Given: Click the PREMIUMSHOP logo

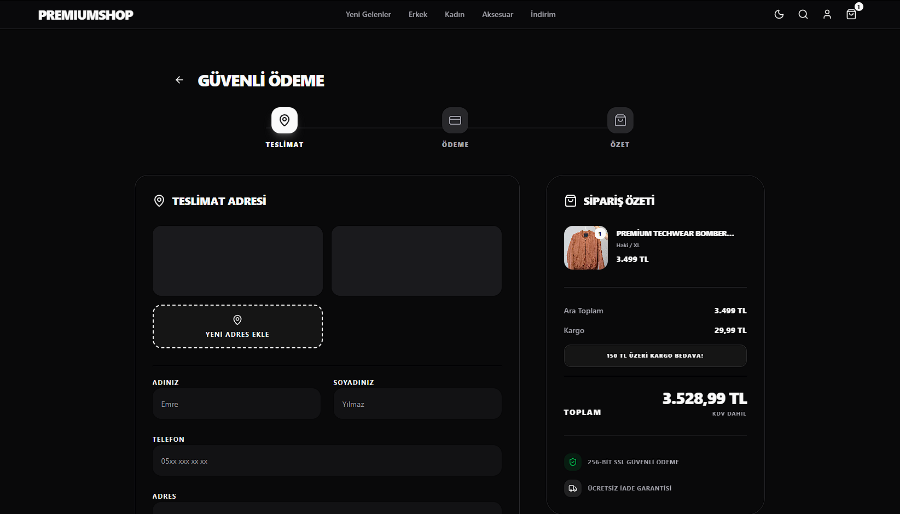Looking at the screenshot, I should 86,15.
